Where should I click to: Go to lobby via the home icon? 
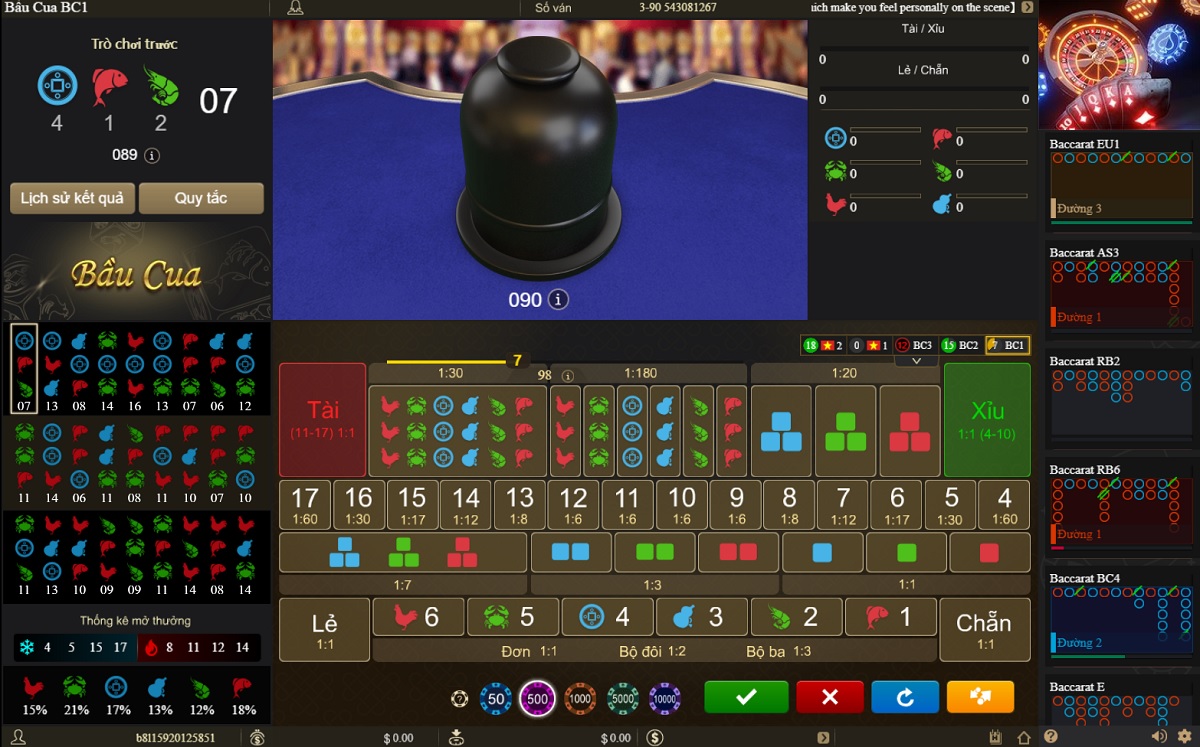[x=1024, y=737]
